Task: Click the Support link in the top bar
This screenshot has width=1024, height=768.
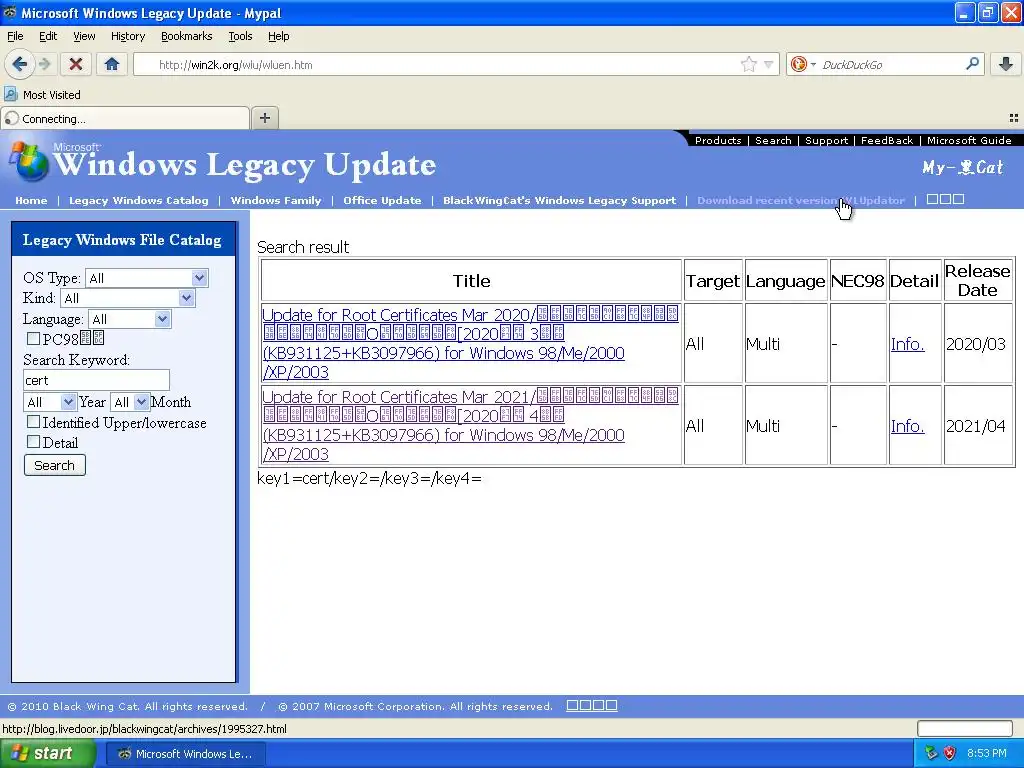Action: click(x=826, y=140)
